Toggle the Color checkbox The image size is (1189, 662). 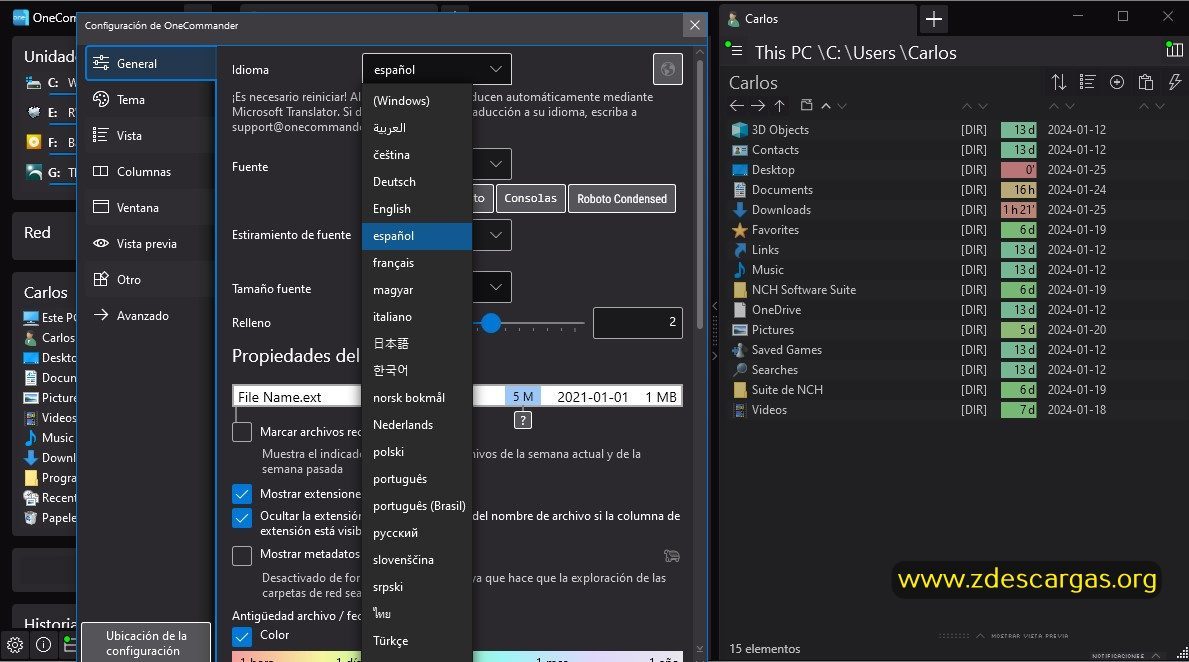click(x=242, y=635)
